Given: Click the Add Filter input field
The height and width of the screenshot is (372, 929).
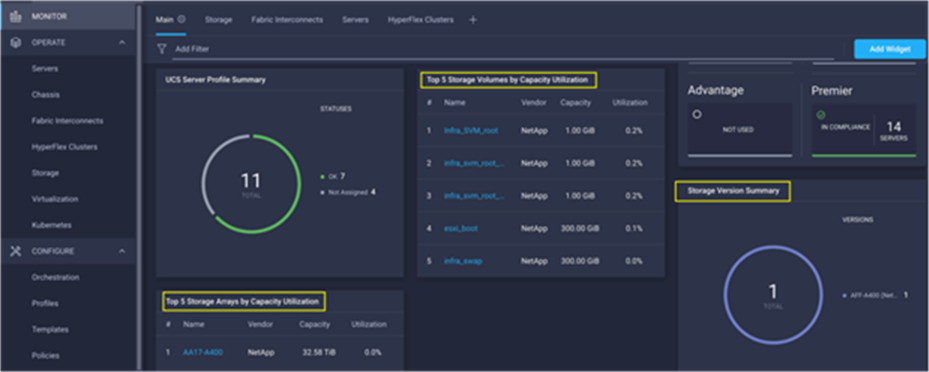Looking at the screenshot, I should click(504, 49).
